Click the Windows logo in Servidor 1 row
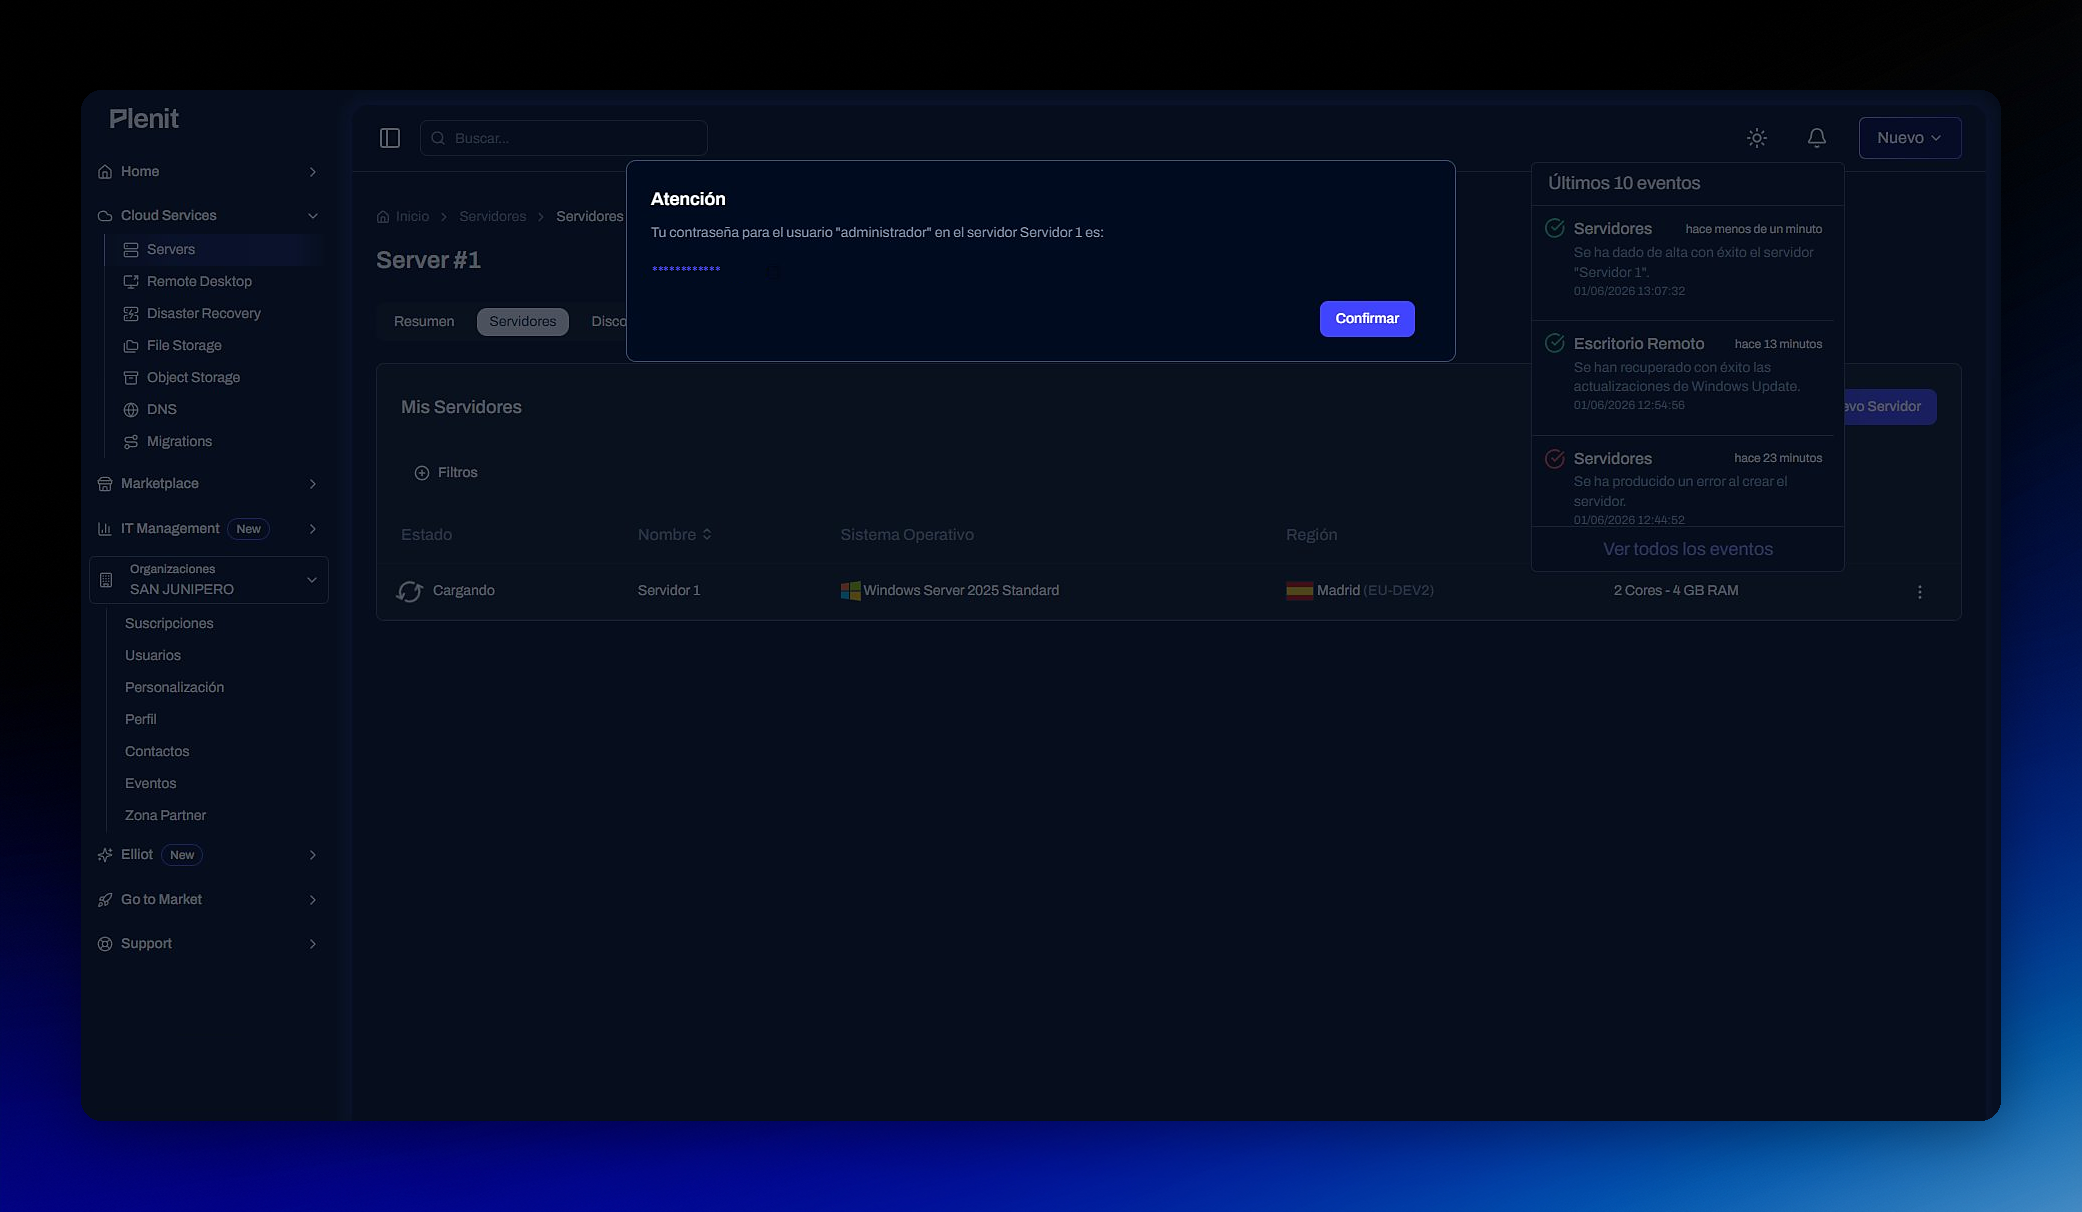 (x=850, y=591)
